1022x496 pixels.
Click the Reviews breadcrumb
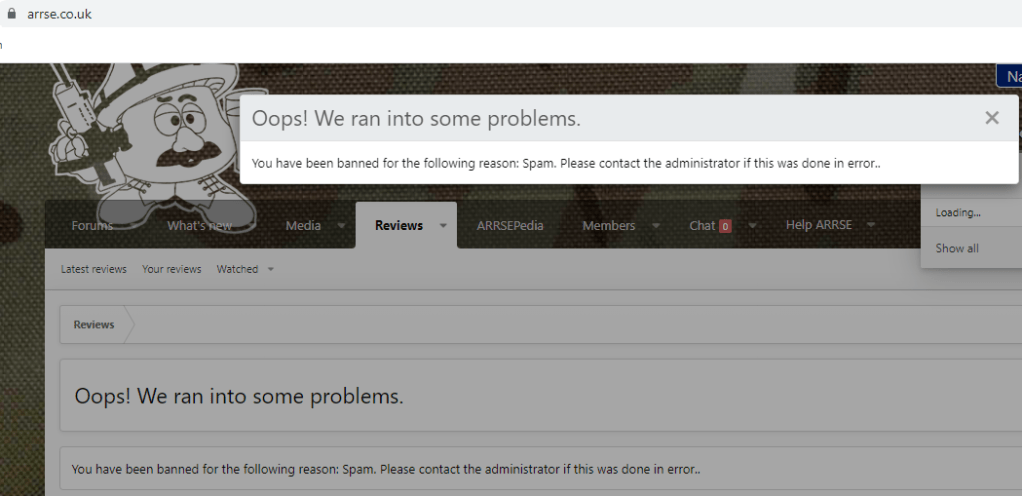pos(94,325)
